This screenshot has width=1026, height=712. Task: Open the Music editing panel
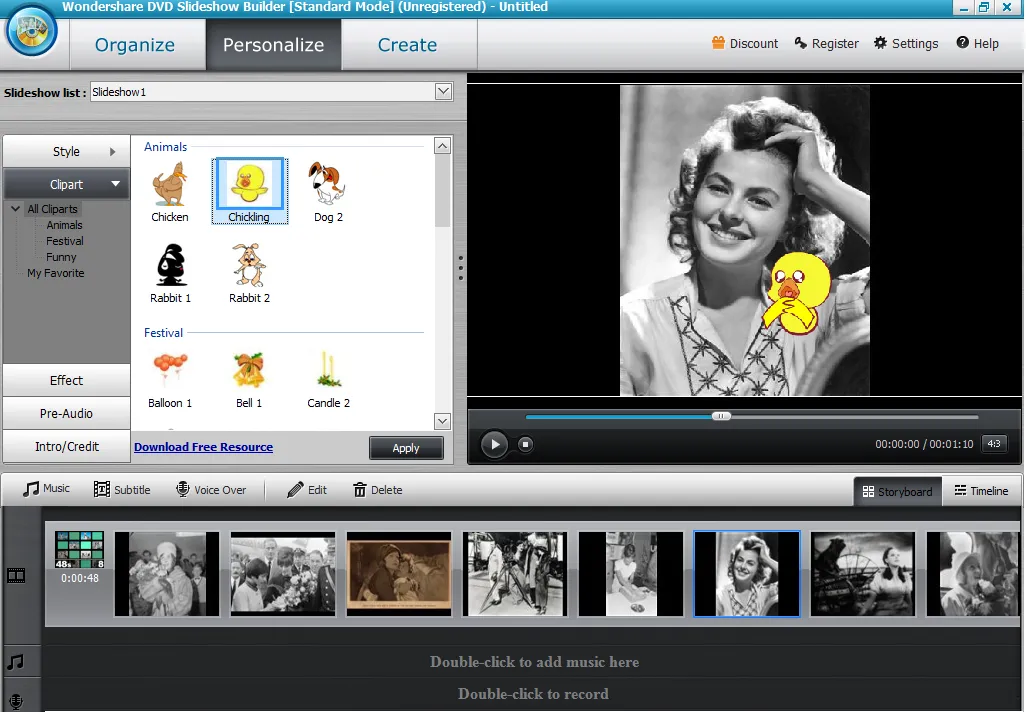44,488
